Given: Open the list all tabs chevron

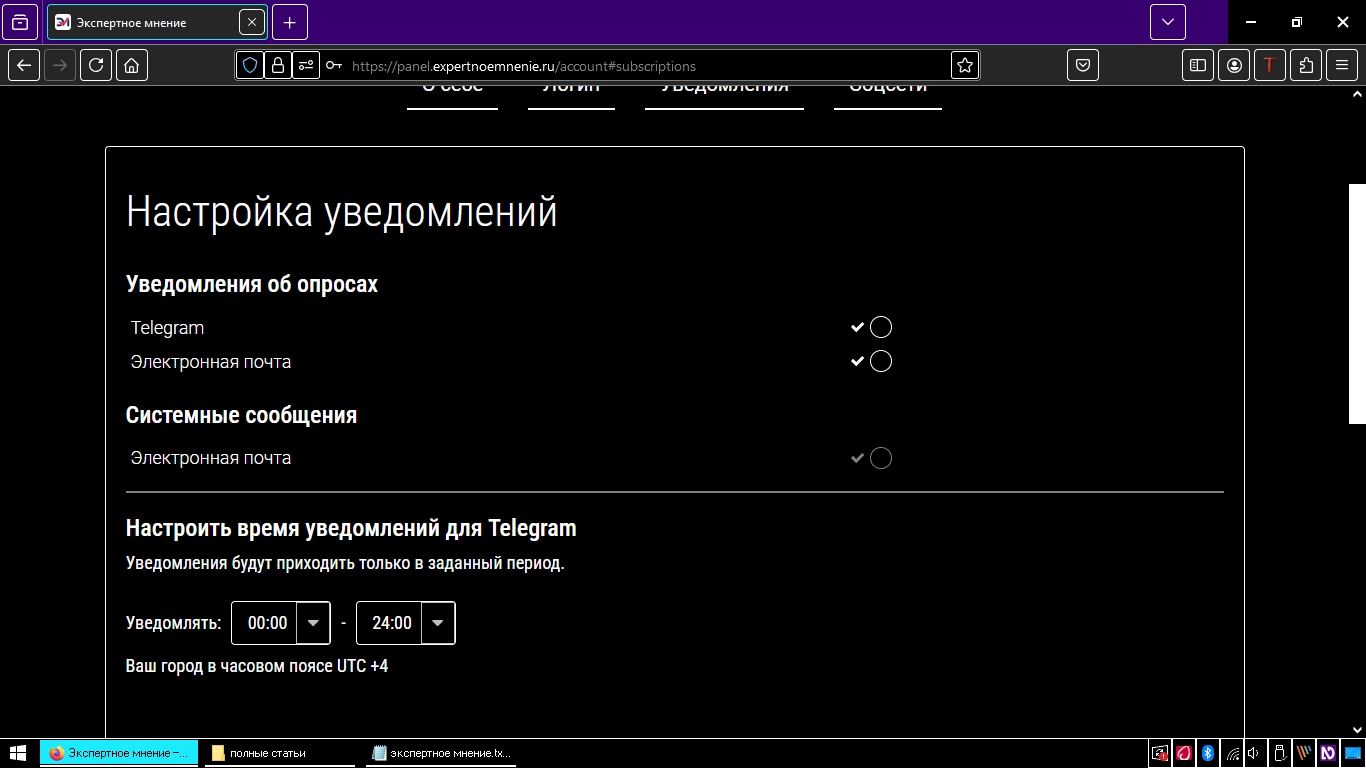Looking at the screenshot, I should click(1167, 22).
